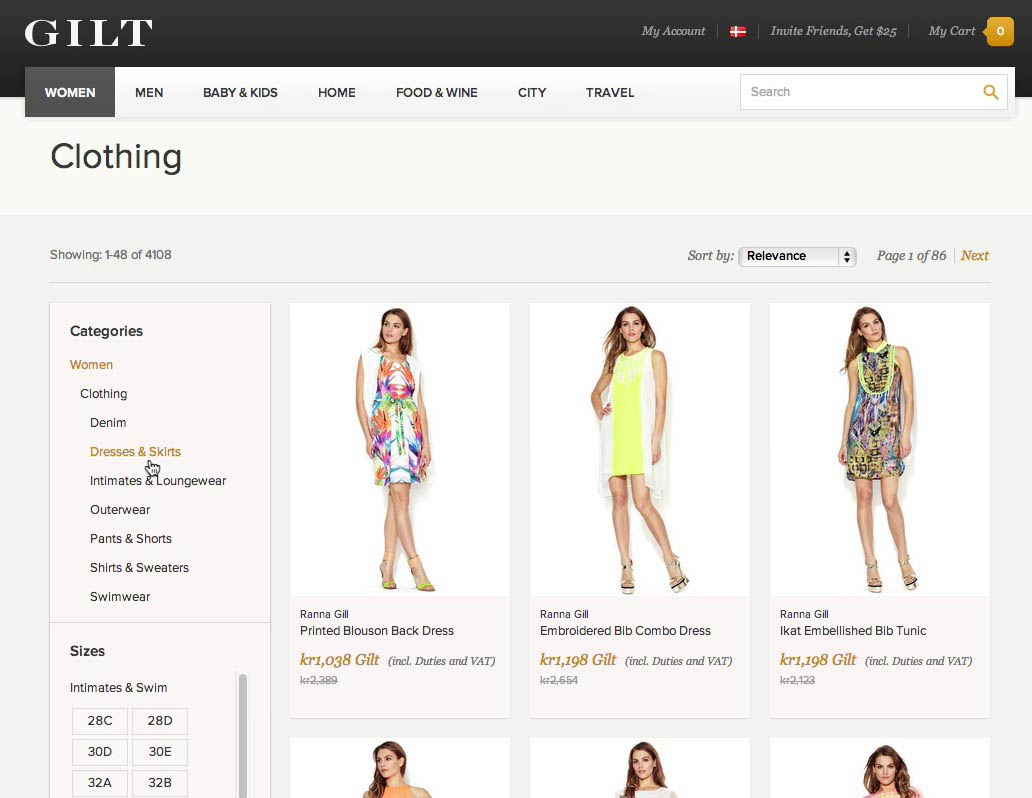
Task: Open the shopping cart count badge
Action: tap(999, 31)
